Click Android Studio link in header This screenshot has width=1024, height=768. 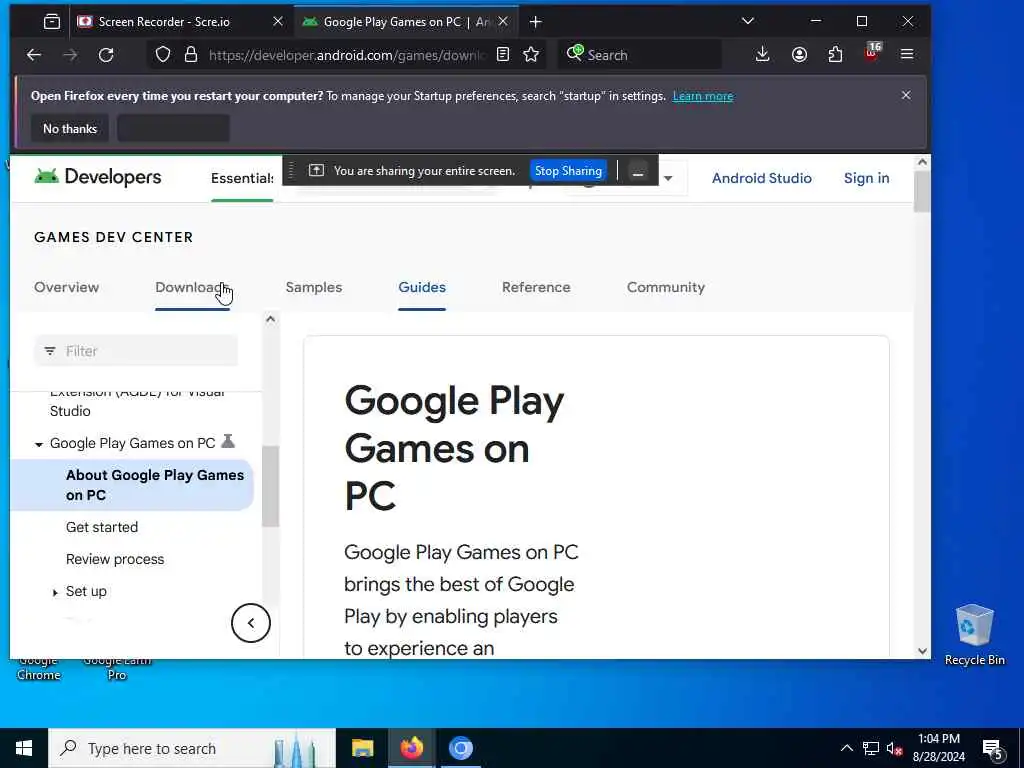[x=761, y=178]
